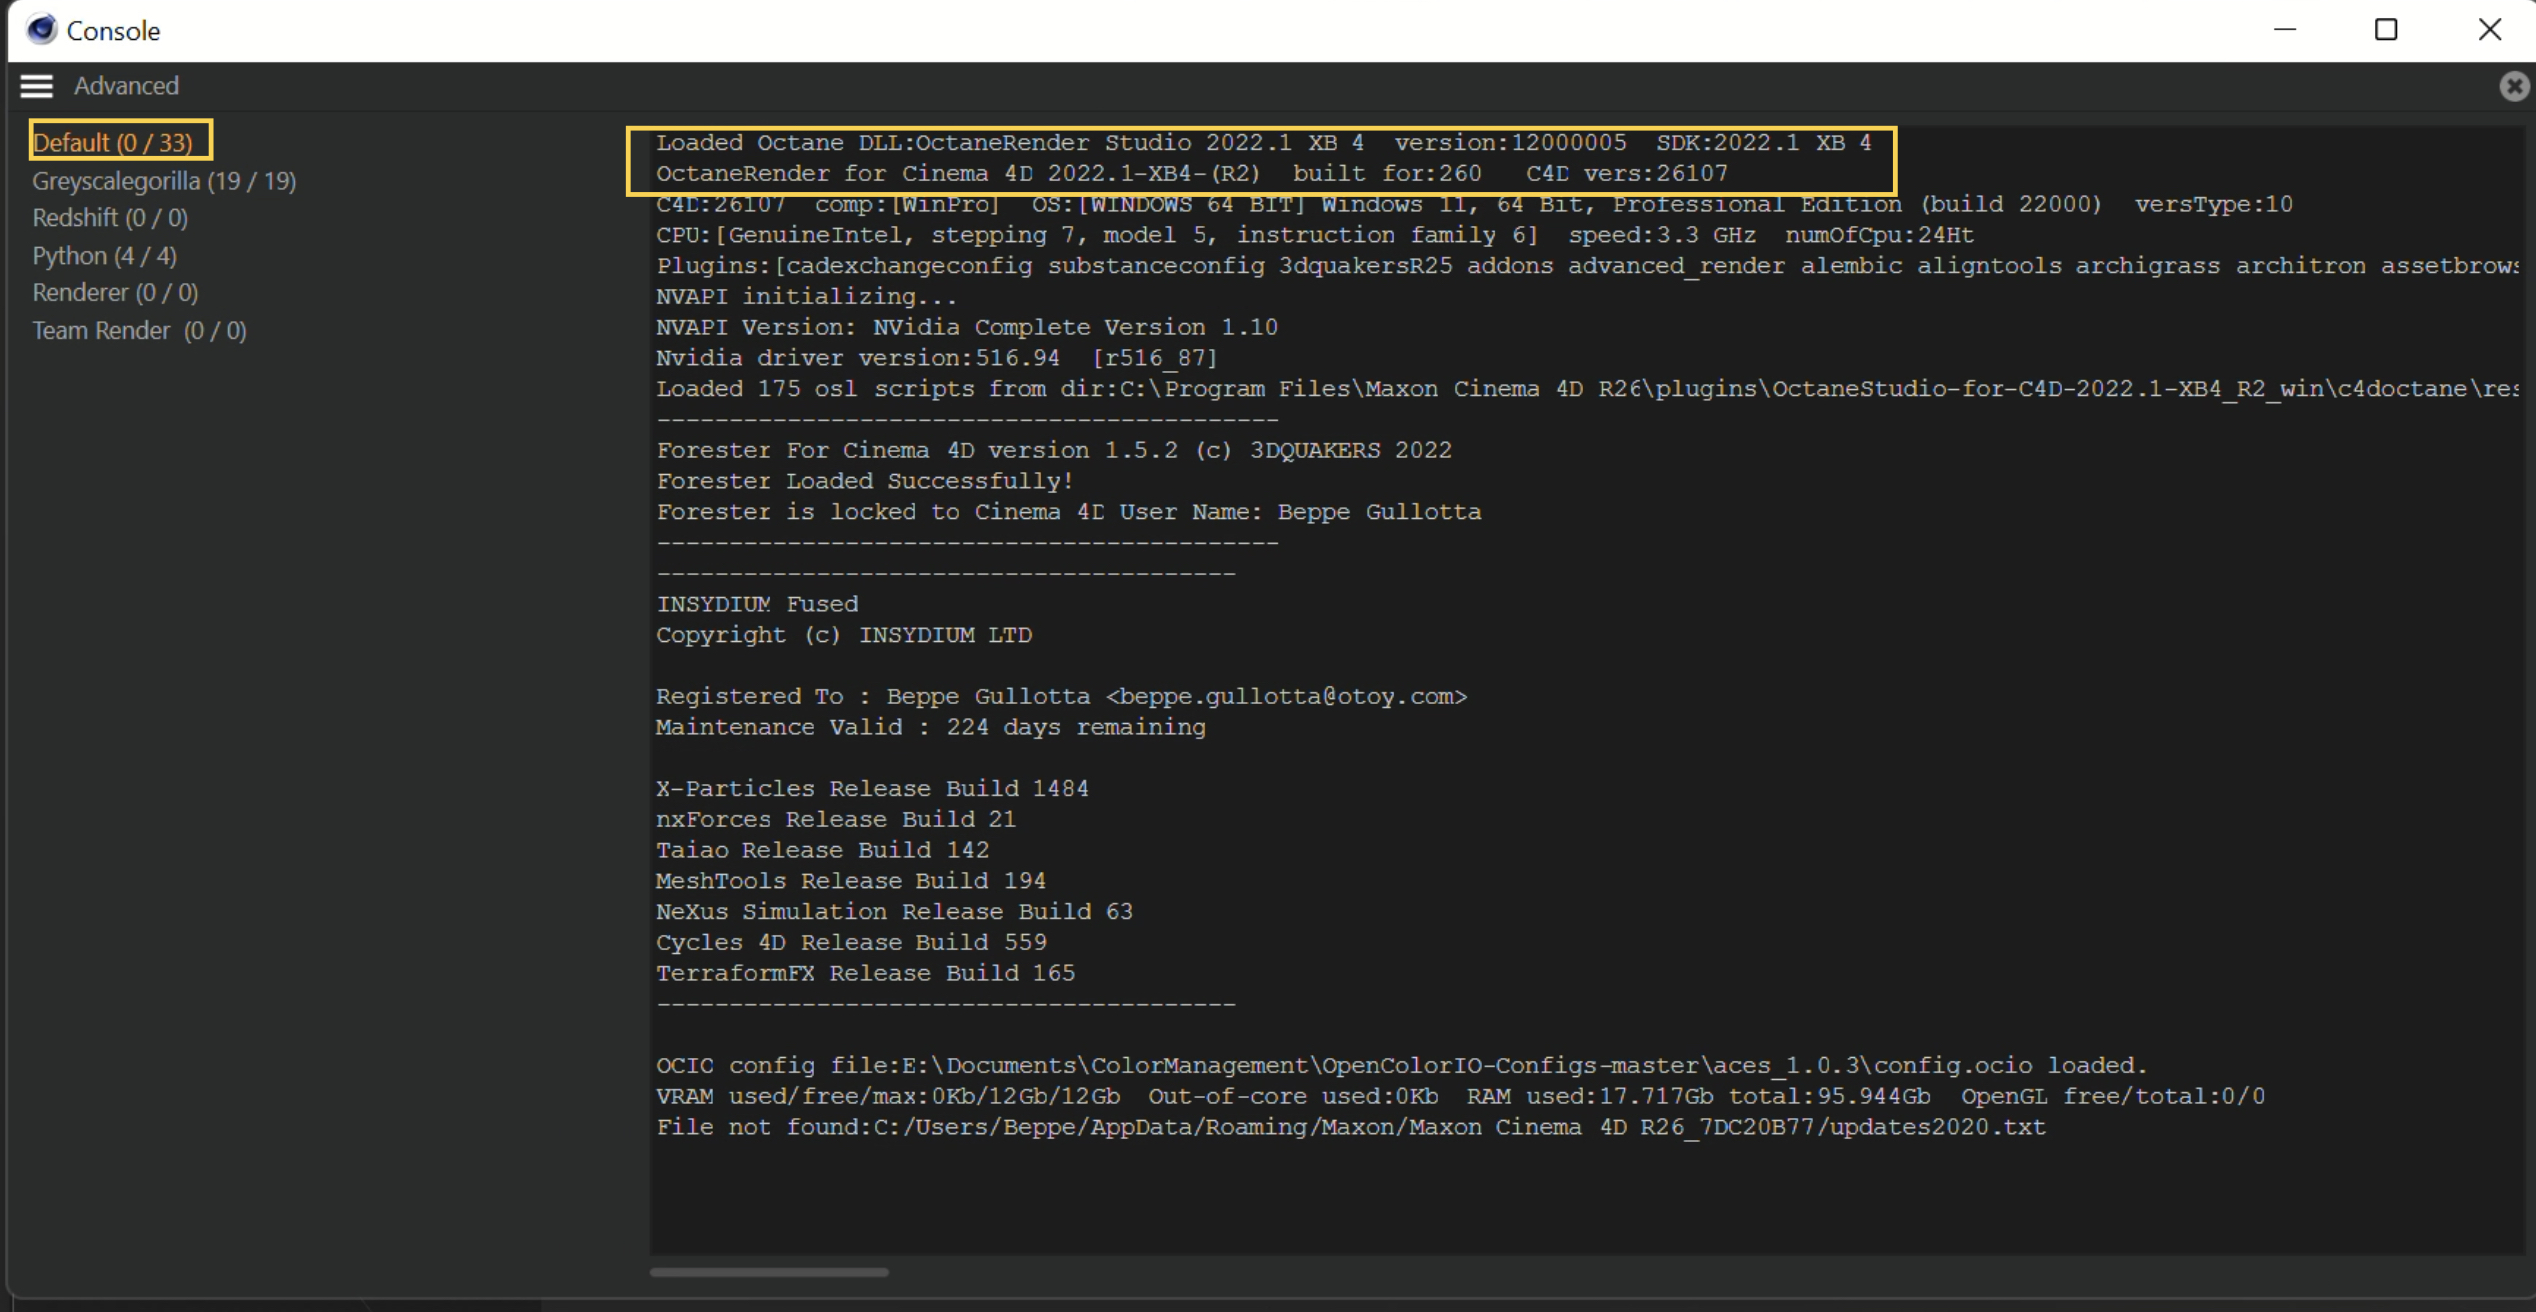Select Greyscalegorilla (19 / 19) log category
The height and width of the screenshot is (1312, 2536).
coord(164,181)
